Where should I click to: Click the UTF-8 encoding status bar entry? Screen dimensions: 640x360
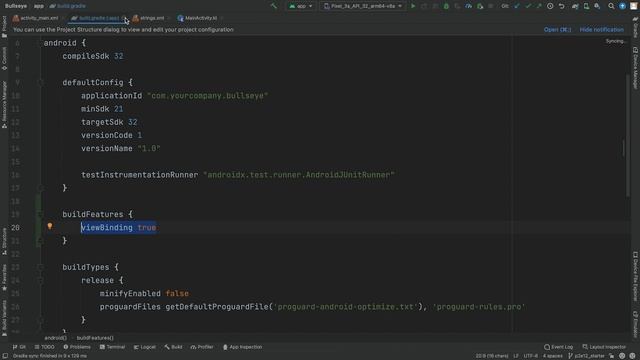point(531,356)
